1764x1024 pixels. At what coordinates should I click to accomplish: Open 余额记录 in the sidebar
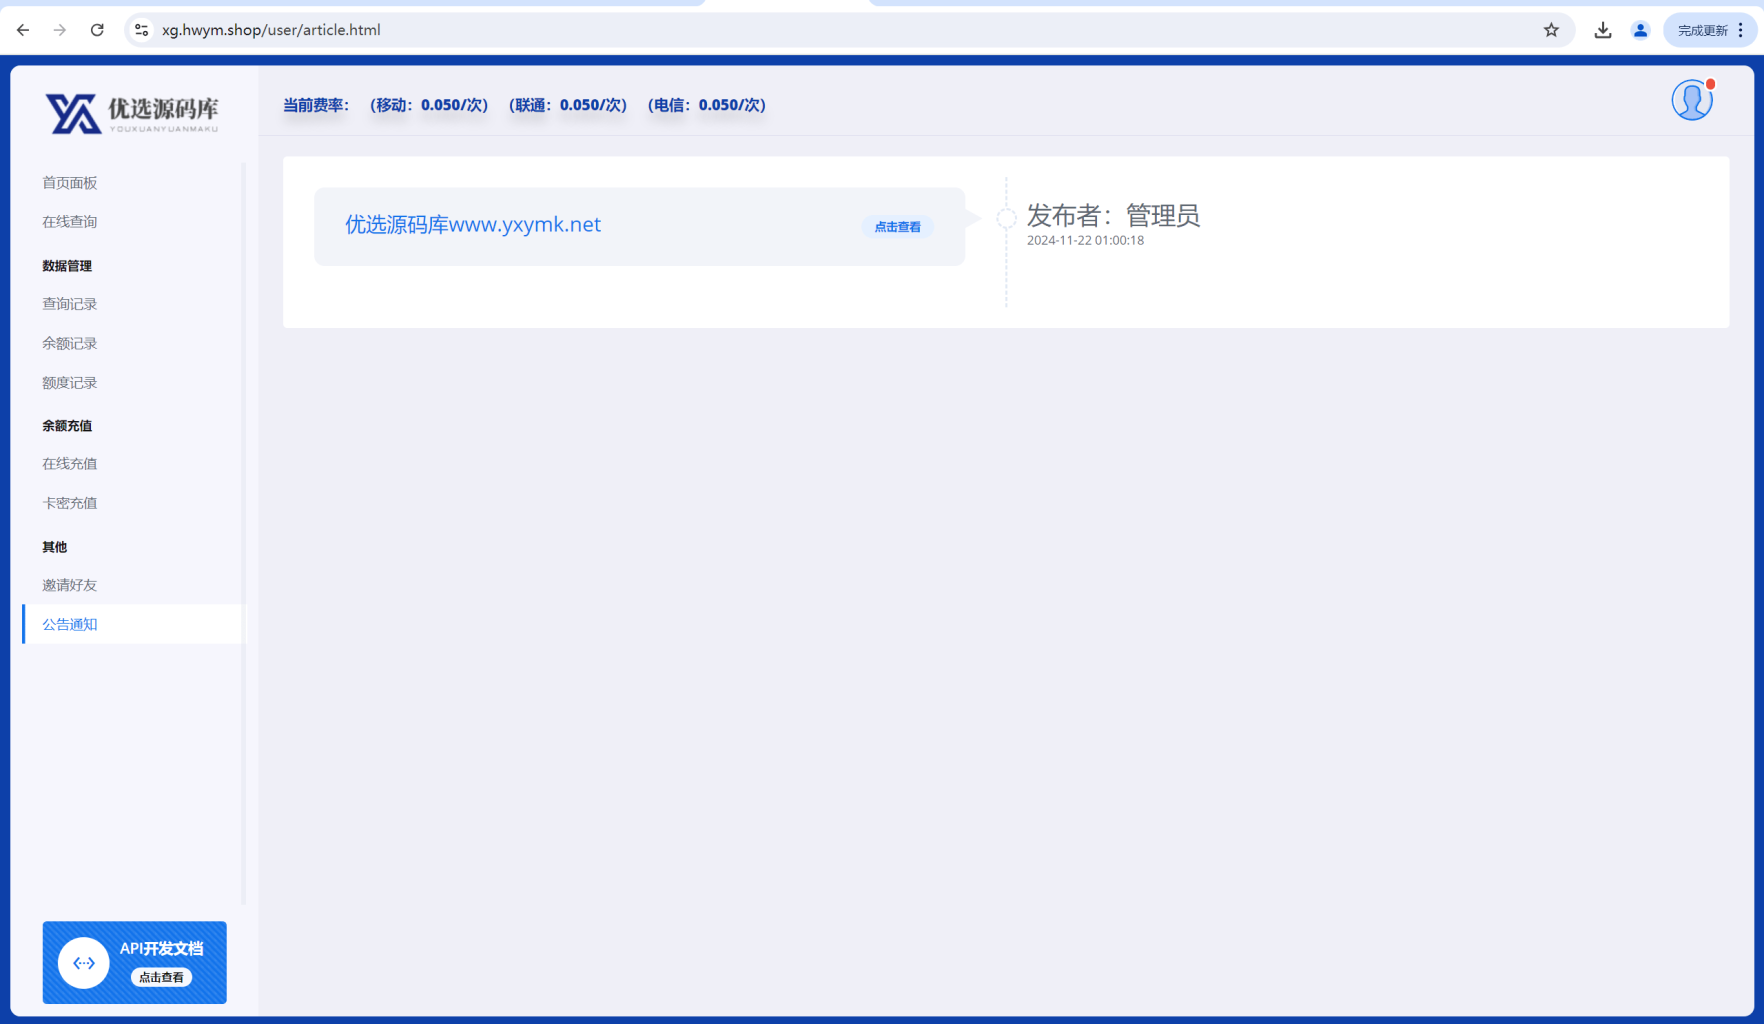coord(69,343)
